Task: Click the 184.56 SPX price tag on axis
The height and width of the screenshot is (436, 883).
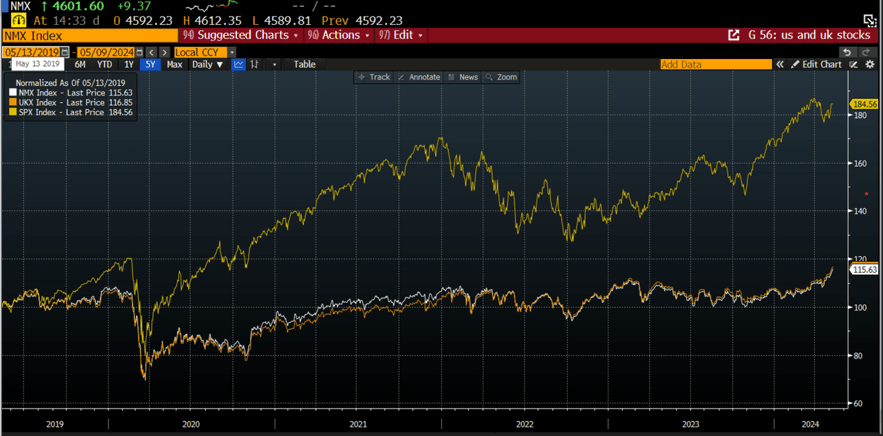Action: pos(866,104)
